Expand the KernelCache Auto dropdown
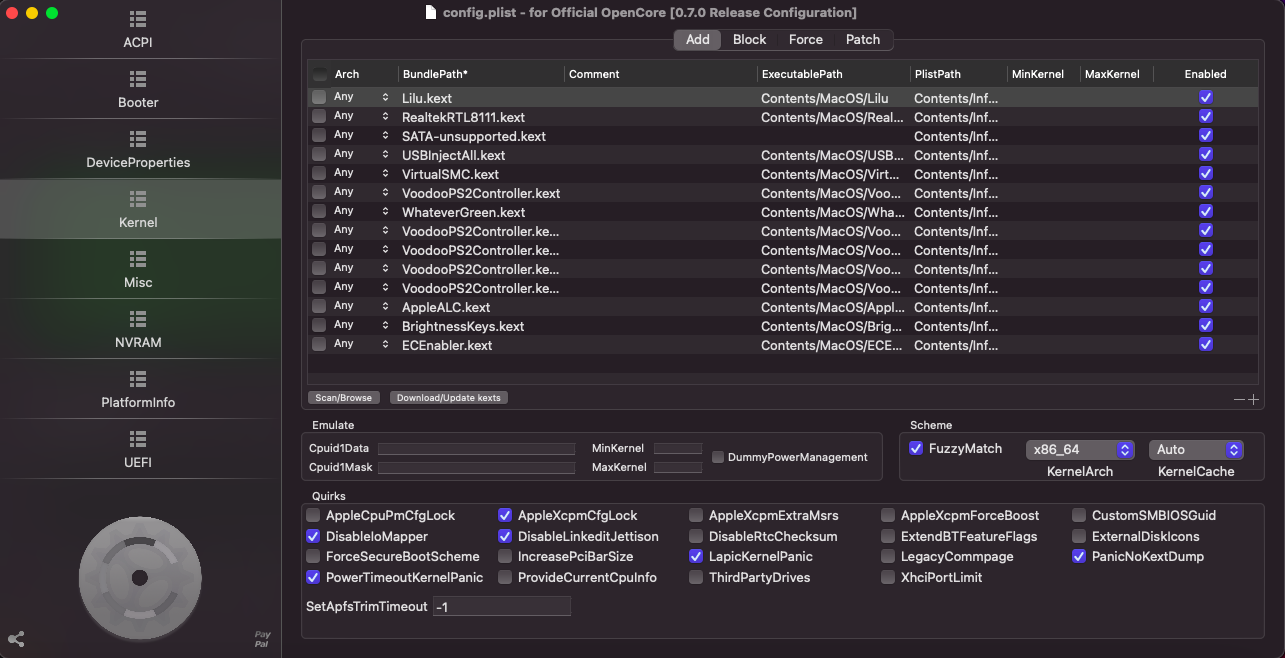The height and width of the screenshot is (658, 1285). point(1196,450)
